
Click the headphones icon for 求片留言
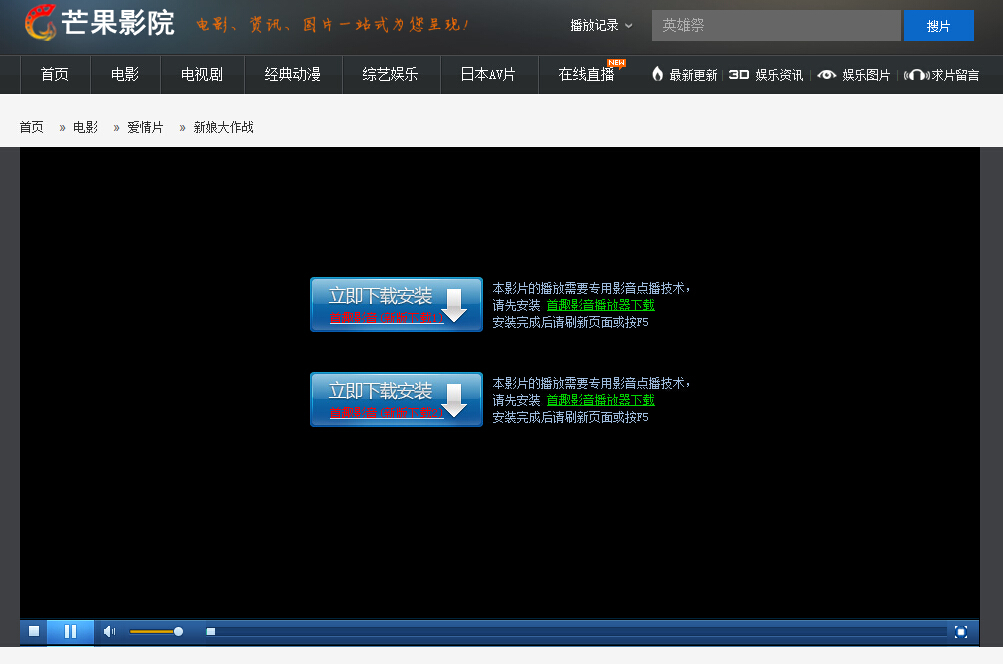pyautogui.click(x=917, y=74)
